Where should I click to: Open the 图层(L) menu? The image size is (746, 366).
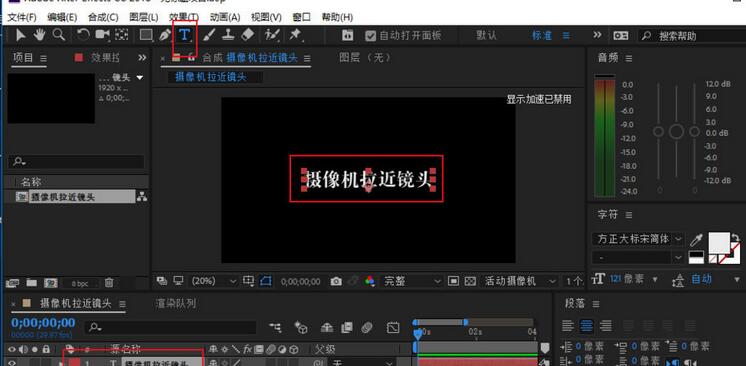[144, 17]
